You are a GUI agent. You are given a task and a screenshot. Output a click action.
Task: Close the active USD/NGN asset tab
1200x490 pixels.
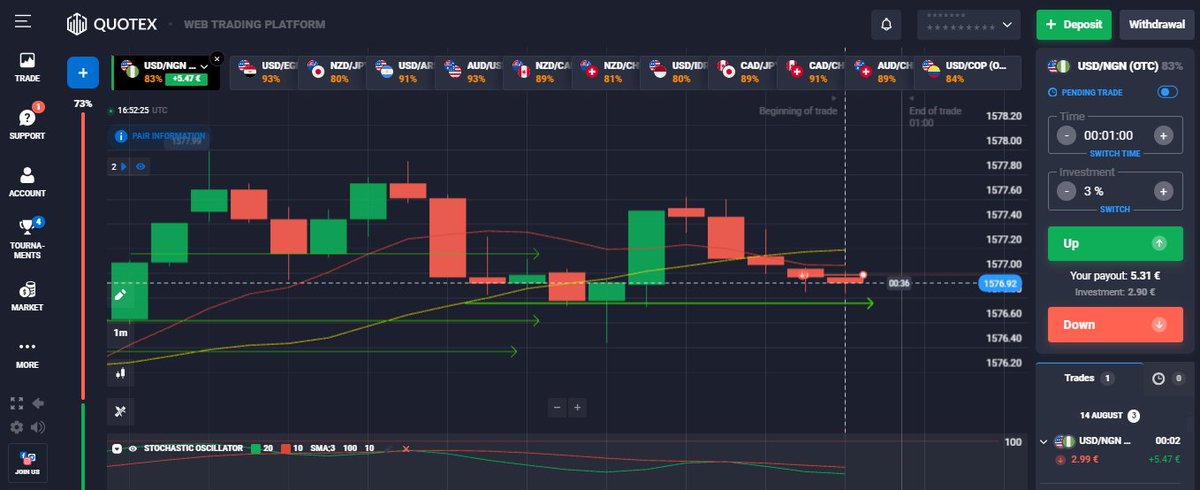coord(217,59)
